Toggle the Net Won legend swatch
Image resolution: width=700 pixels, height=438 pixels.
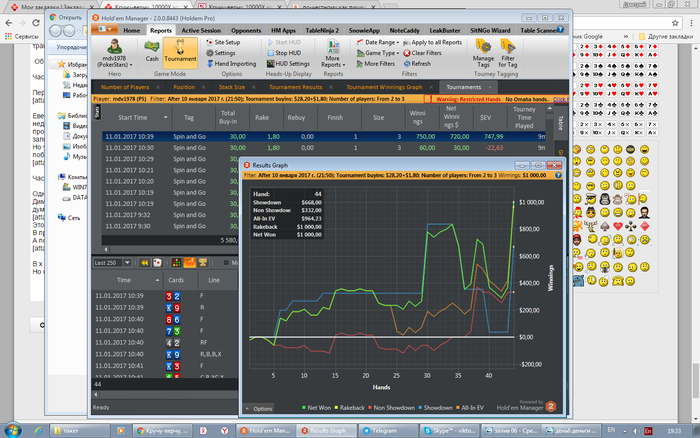tap(304, 408)
